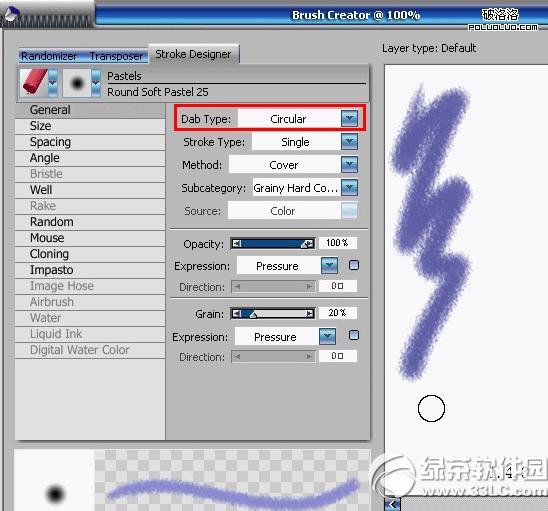The image size is (548, 511).
Task: Select the Size settings section
Action: [x=90, y=126]
